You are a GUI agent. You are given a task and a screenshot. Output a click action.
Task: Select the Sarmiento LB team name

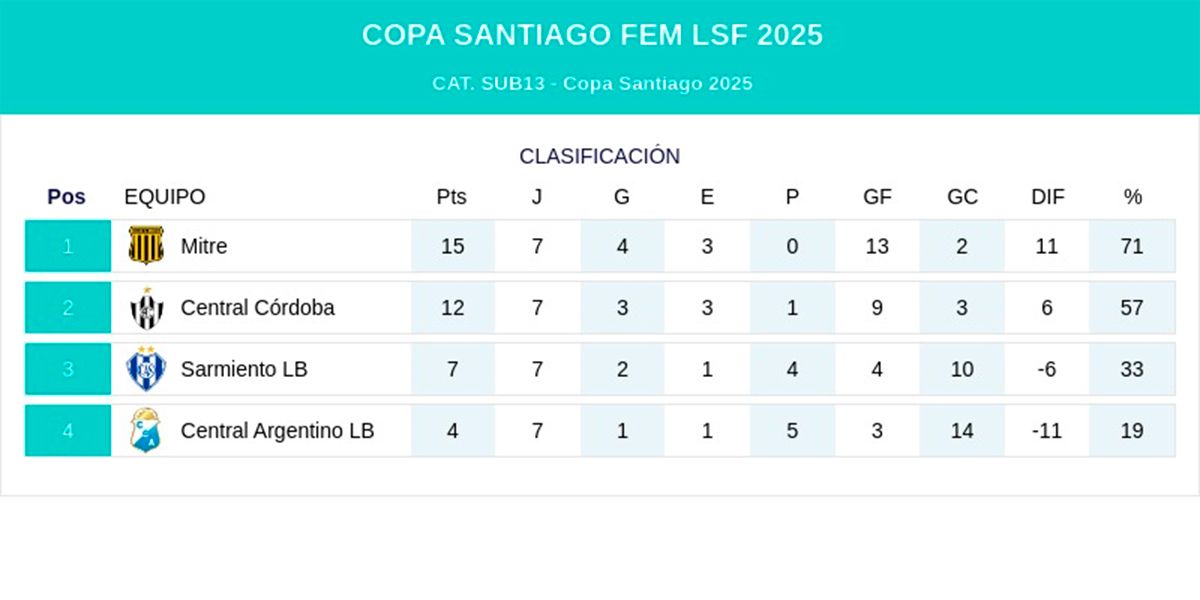(244, 369)
